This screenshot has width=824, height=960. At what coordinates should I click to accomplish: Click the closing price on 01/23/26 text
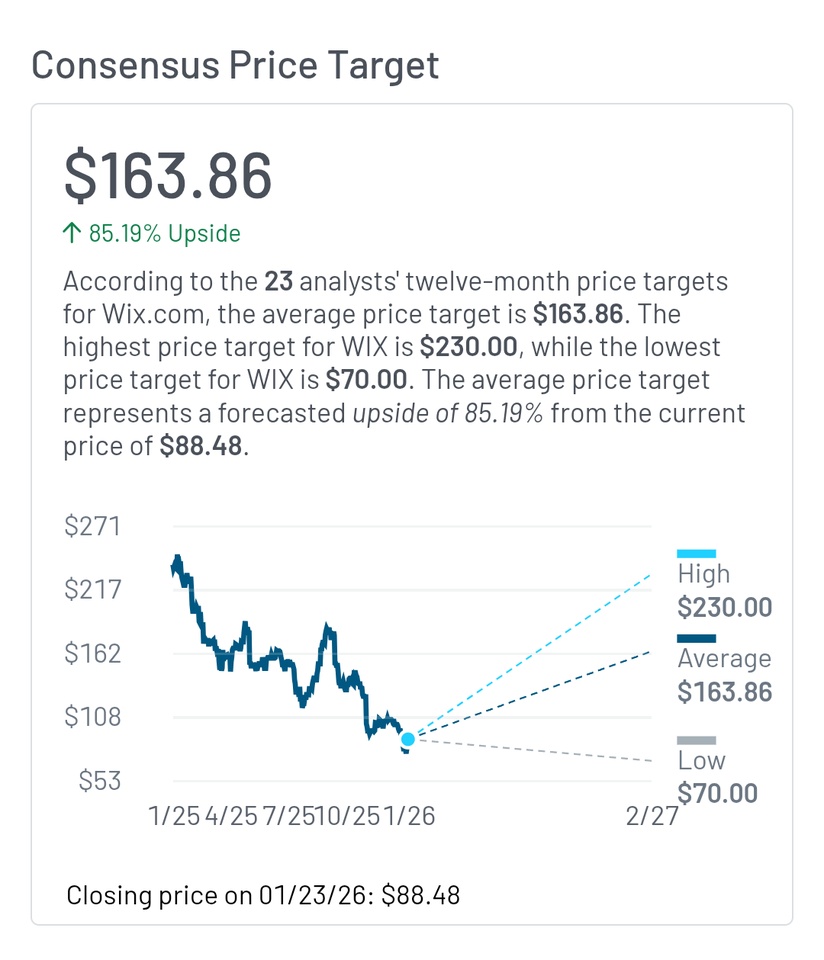[263, 894]
